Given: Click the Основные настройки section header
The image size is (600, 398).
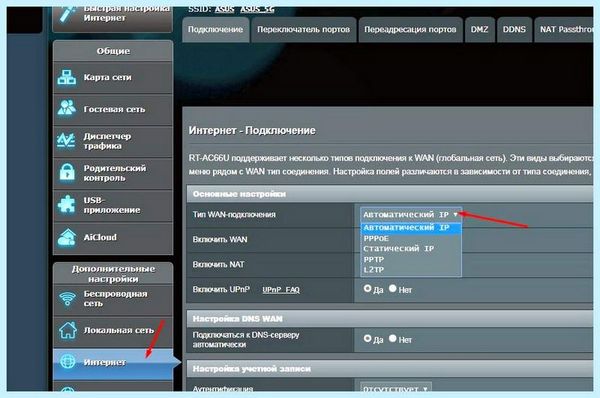Looking at the screenshot, I should (390, 194).
